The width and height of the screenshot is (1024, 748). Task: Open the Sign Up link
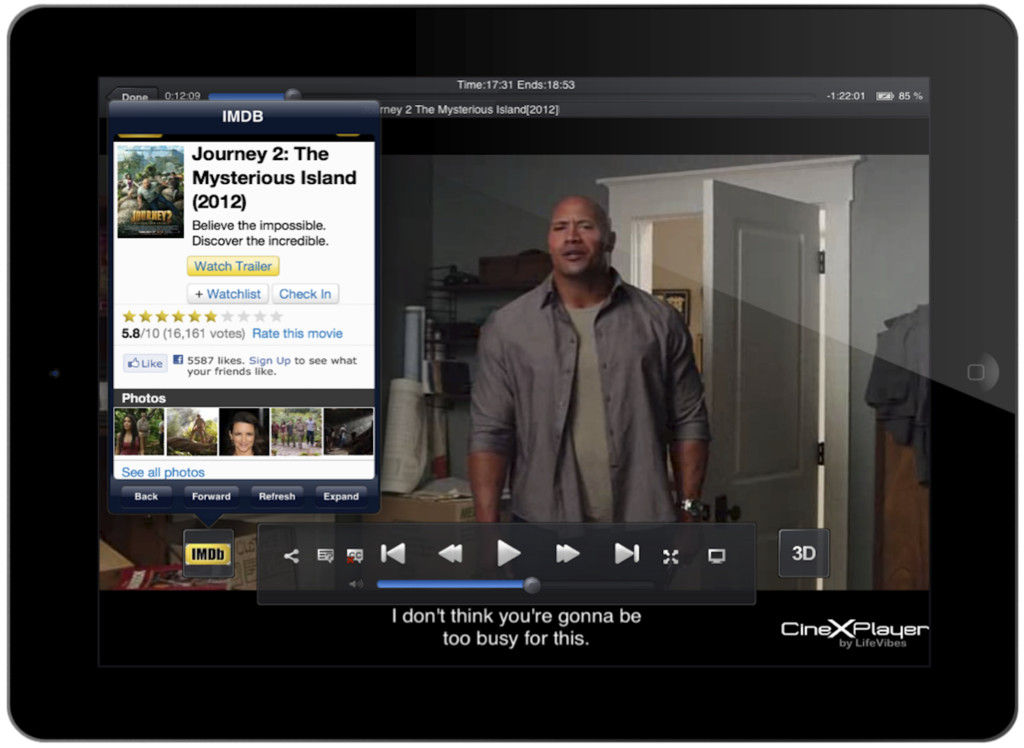270,361
